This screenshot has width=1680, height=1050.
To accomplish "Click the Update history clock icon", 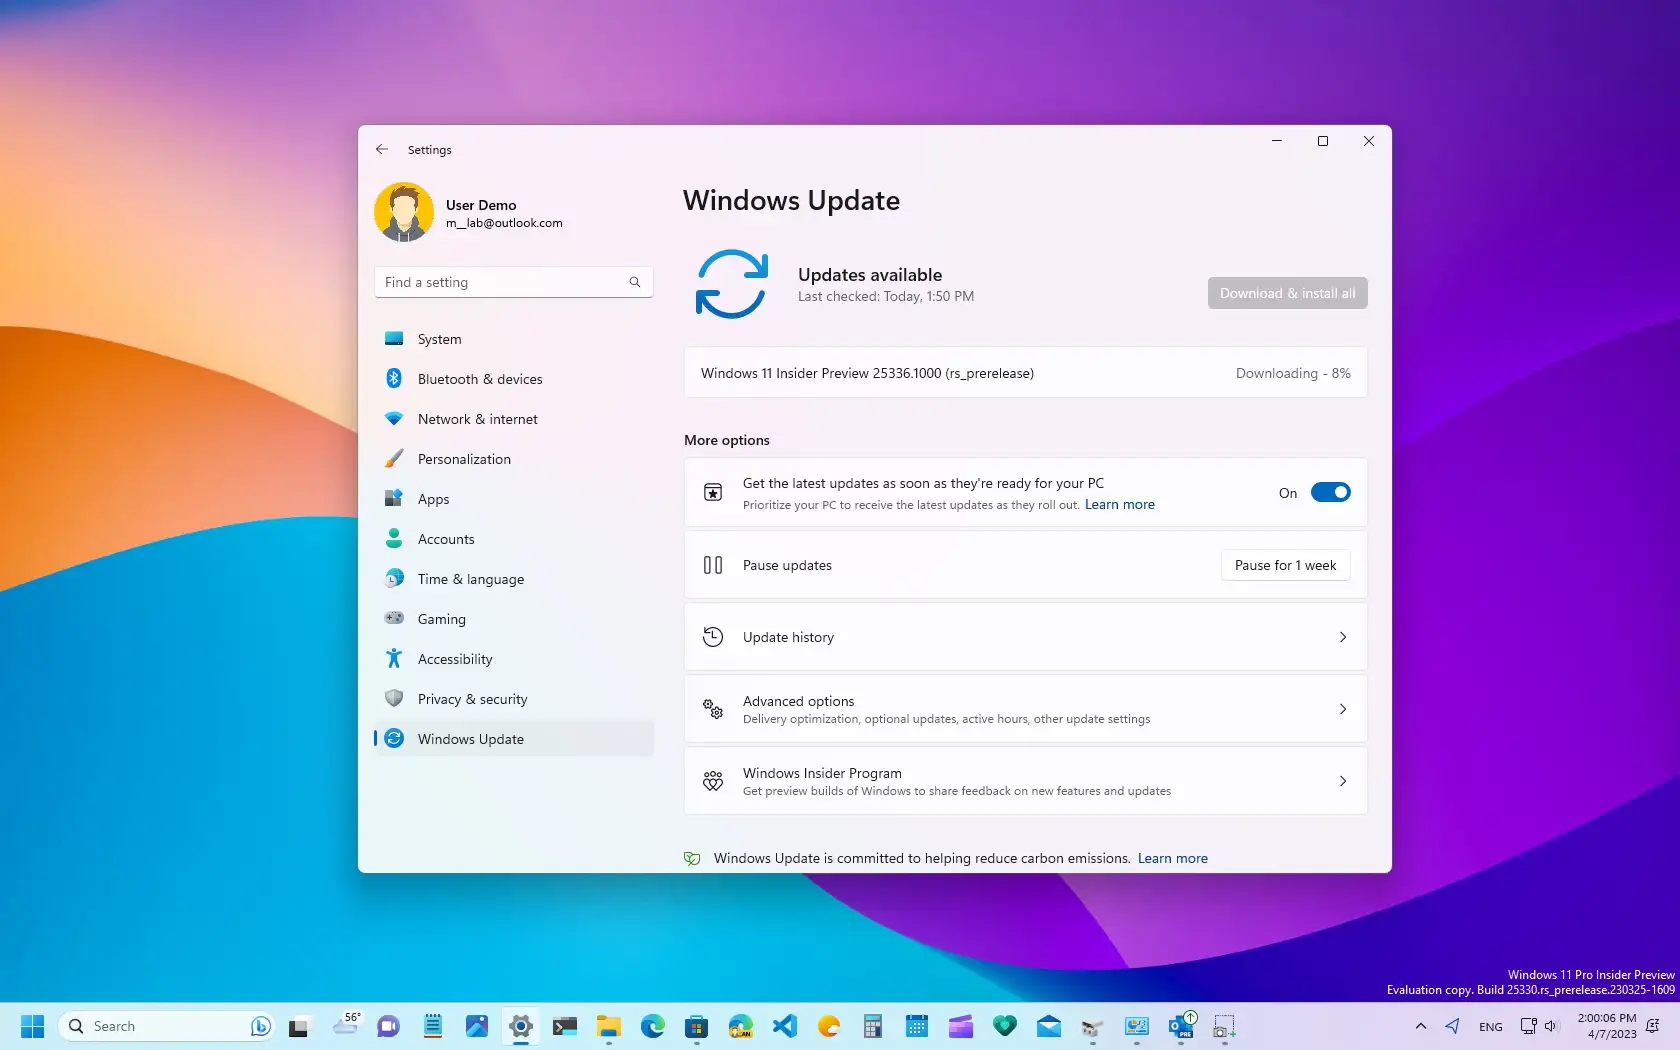I will click(712, 636).
